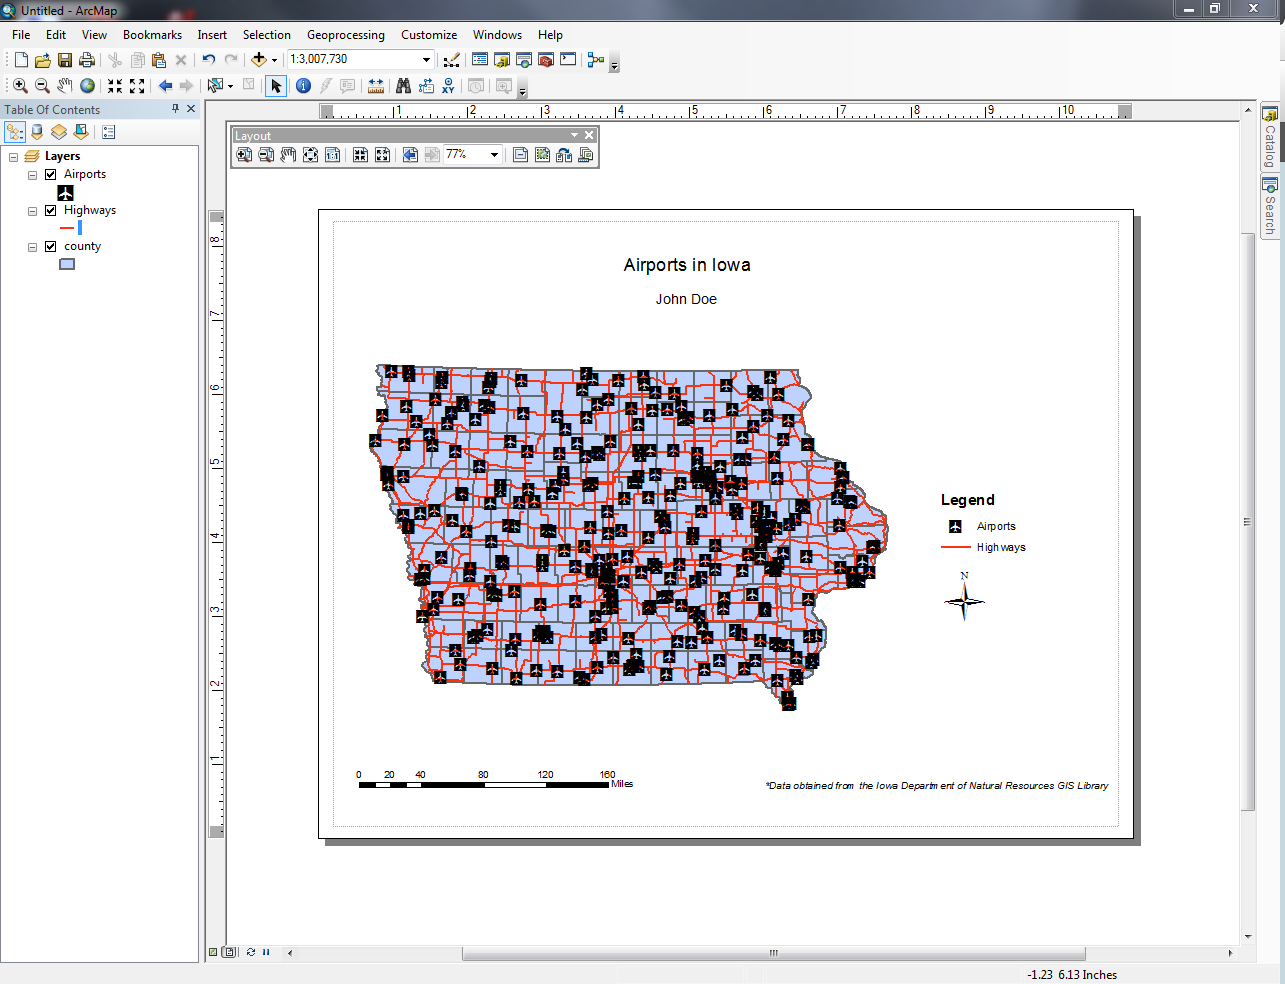The height and width of the screenshot is (984, 1285).
Task: Open the ArcToolbox window
Action: (546, 59)
